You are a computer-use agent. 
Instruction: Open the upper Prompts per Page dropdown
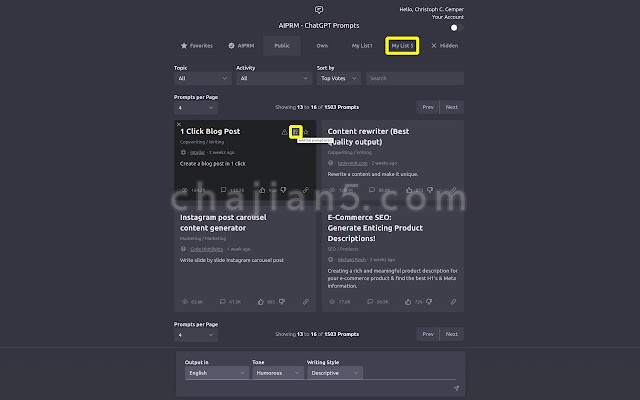[196, 108]
